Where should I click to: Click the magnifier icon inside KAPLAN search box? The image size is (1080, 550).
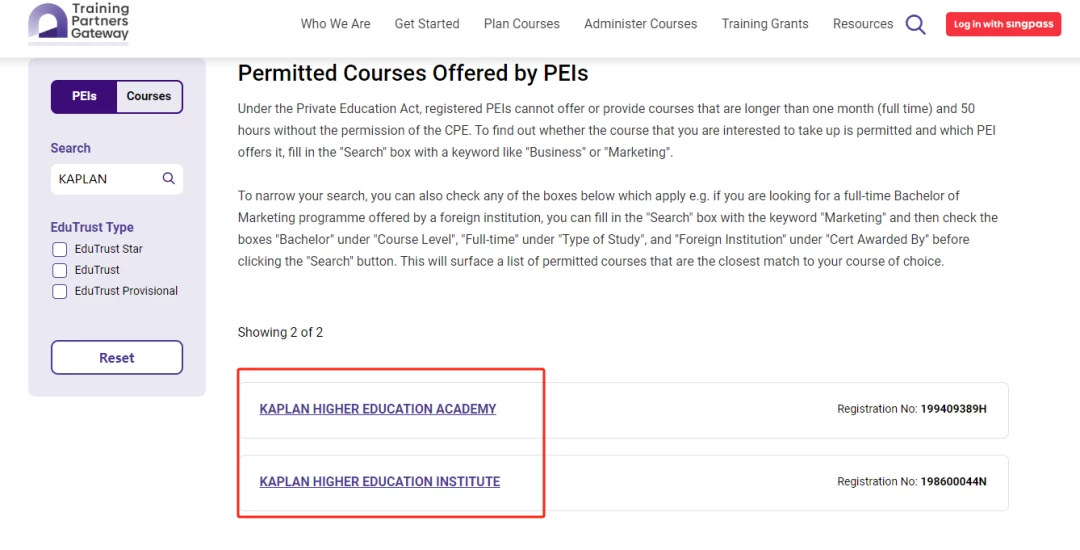pyautogui.click(x=168, y=178)
